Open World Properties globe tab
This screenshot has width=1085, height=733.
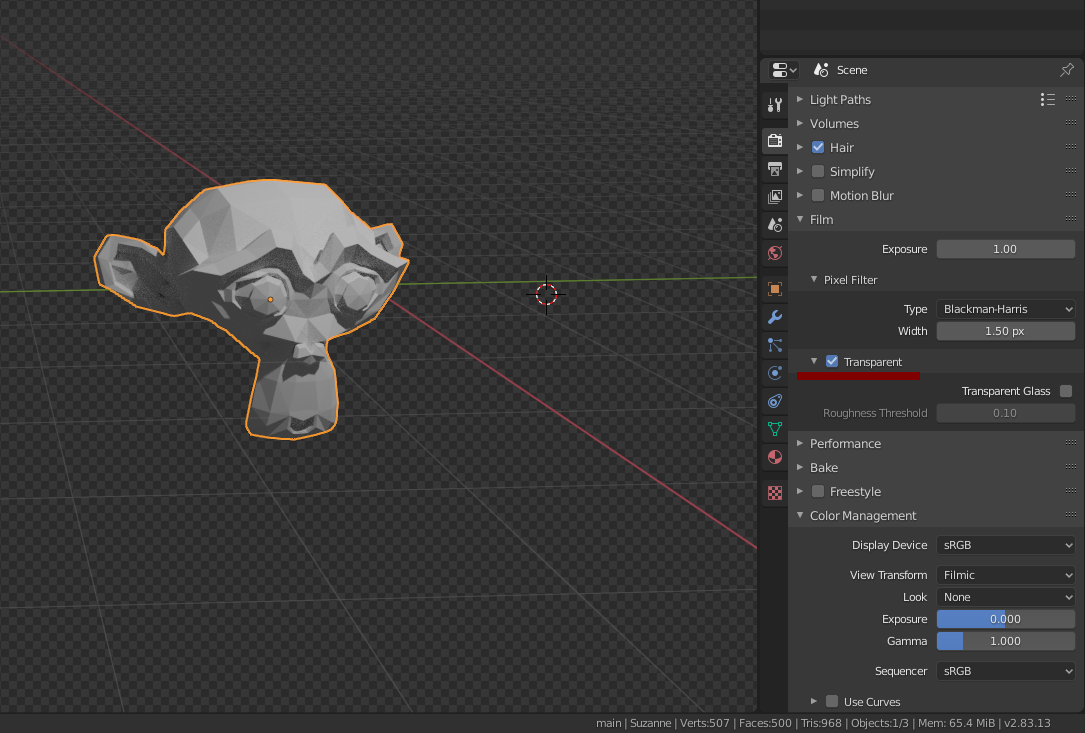tap(775, 253)
